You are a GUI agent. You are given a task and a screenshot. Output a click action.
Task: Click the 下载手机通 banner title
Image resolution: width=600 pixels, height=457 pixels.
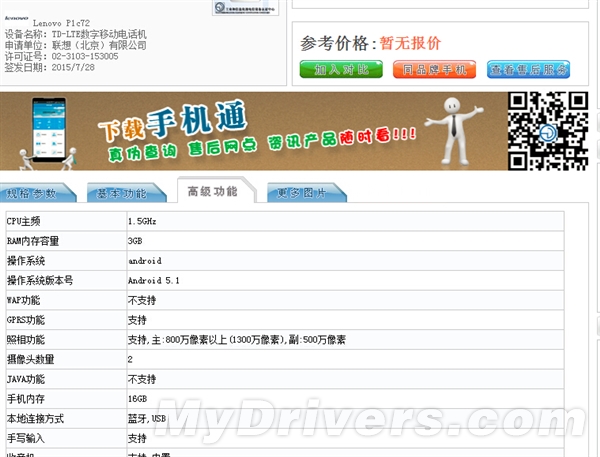click(172, 122)
